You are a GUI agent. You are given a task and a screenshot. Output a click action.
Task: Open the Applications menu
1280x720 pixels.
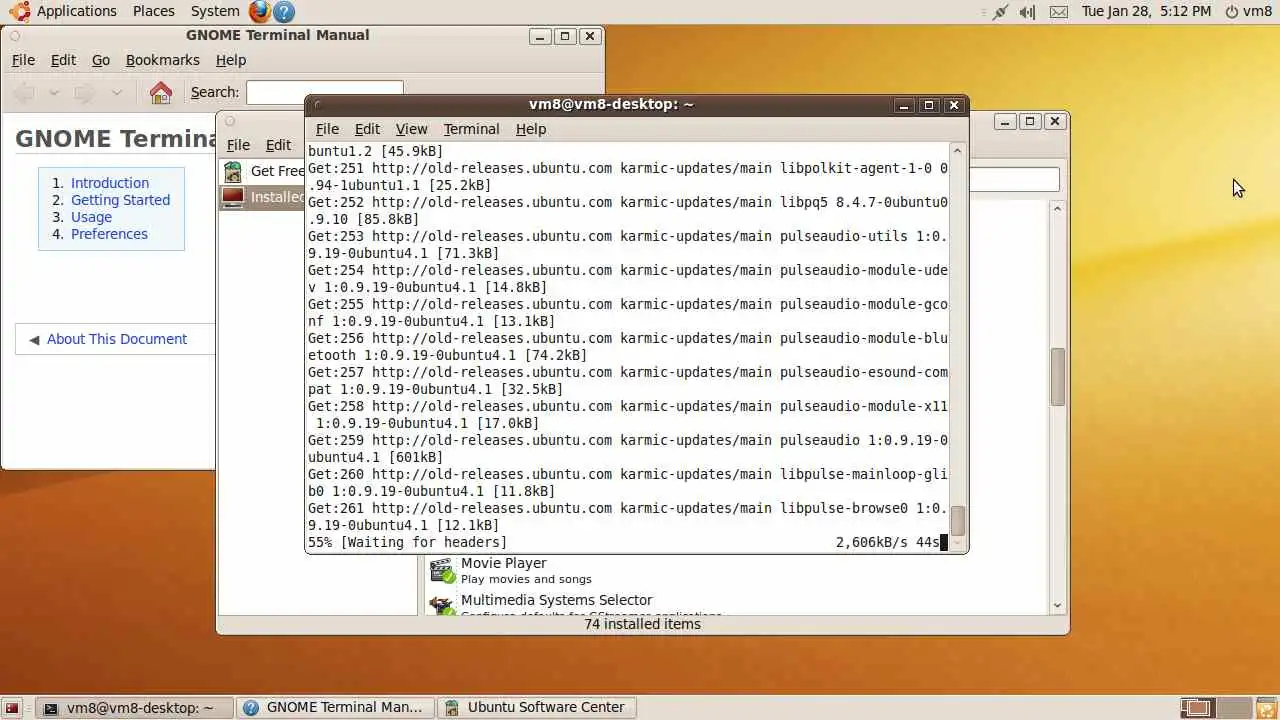point(77,11)
